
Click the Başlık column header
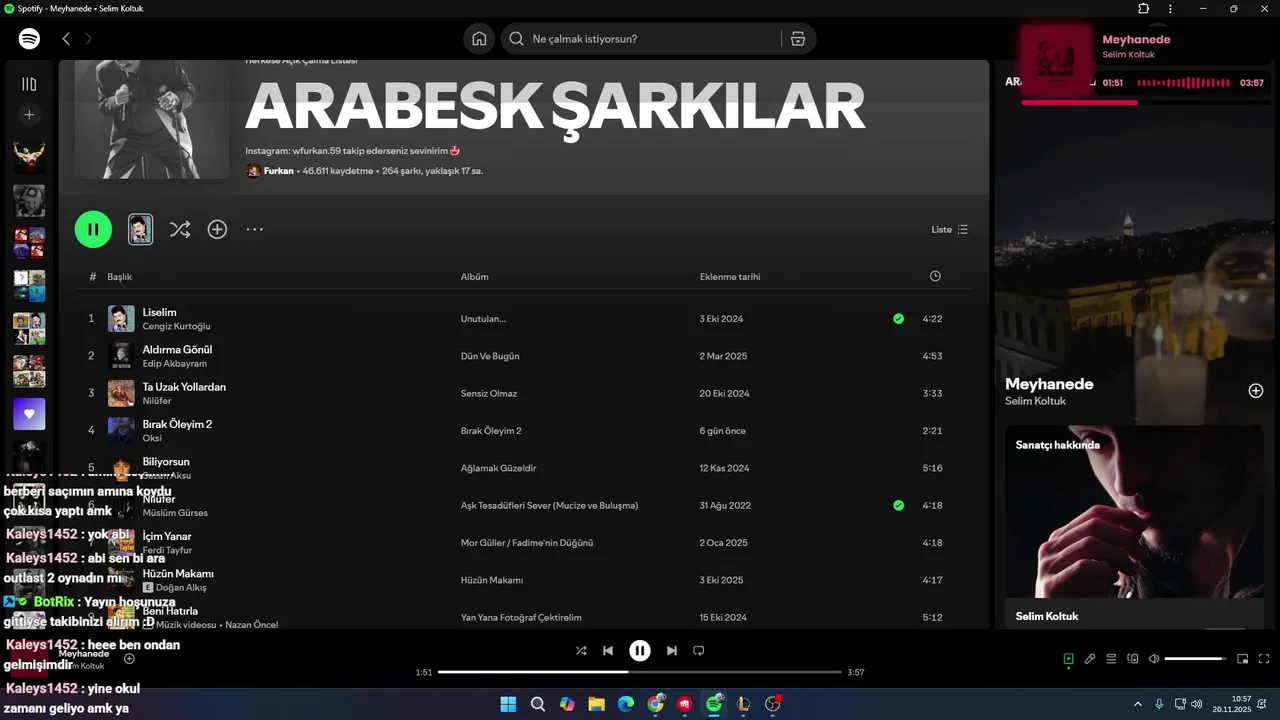120,277
